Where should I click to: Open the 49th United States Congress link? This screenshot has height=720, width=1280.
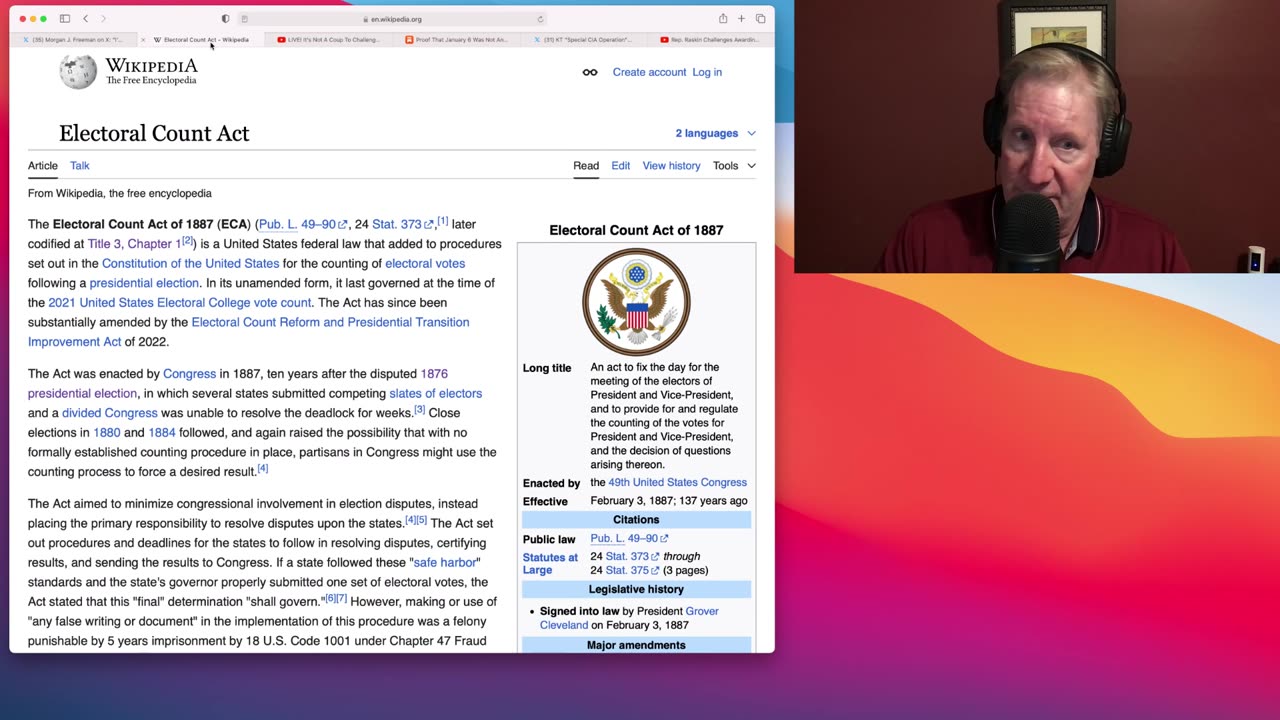click(677, 482)
